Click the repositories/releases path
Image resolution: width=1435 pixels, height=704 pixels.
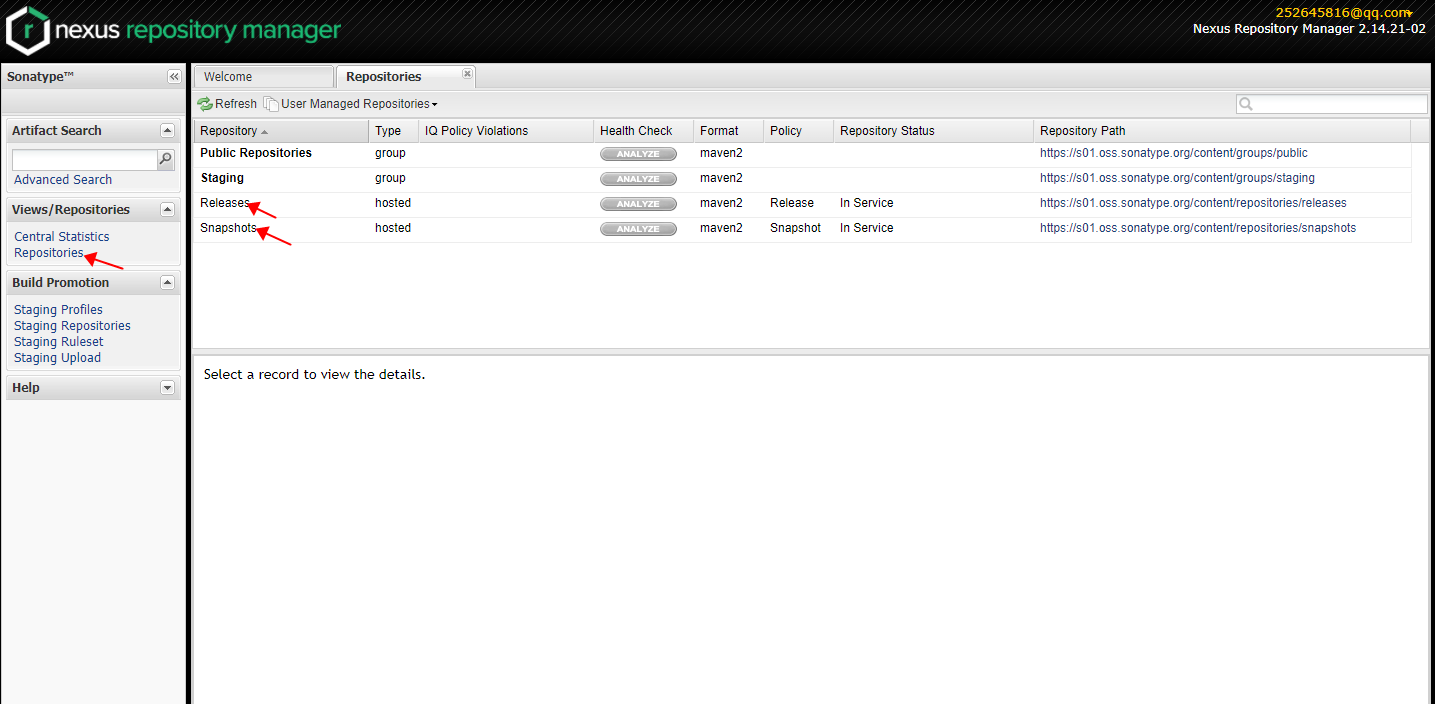(1193, 204)
